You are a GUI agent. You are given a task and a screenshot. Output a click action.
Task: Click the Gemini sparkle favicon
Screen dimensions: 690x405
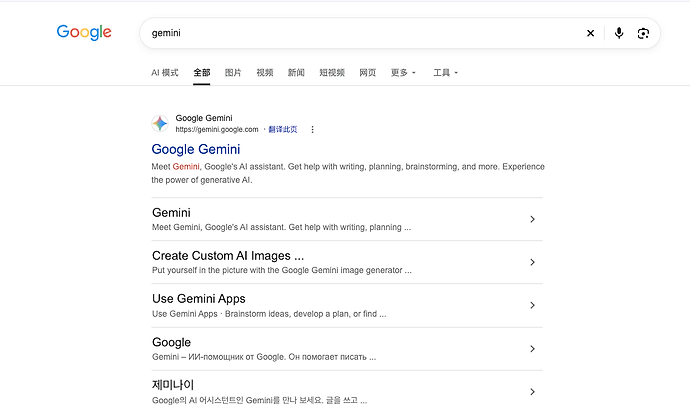(160, 123)
